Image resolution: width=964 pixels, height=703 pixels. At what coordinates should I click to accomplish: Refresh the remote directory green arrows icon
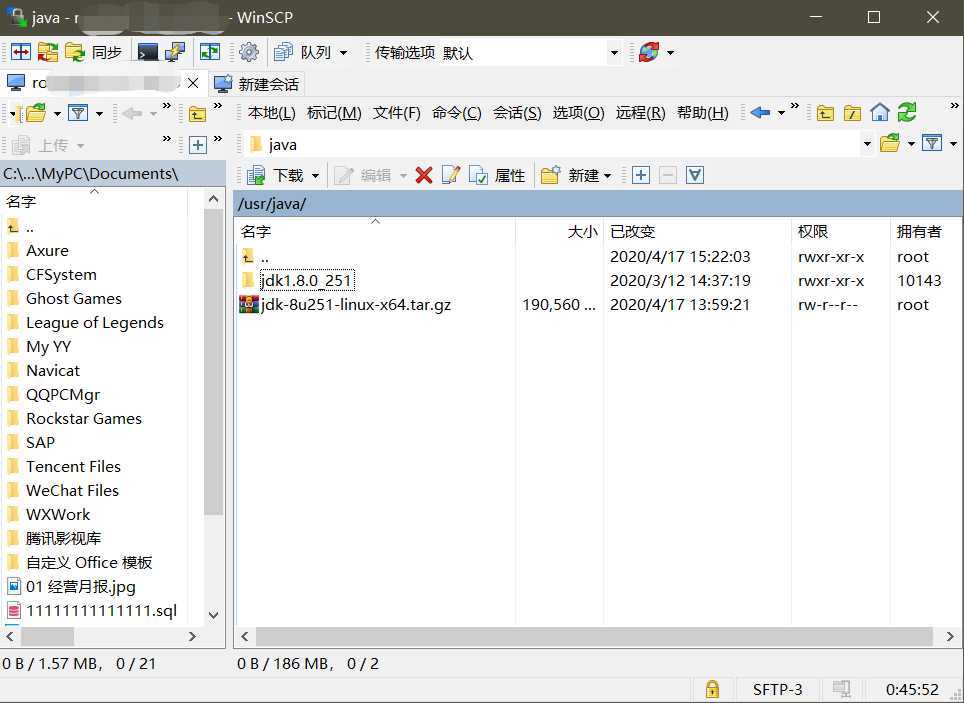(x=907, y=113)
